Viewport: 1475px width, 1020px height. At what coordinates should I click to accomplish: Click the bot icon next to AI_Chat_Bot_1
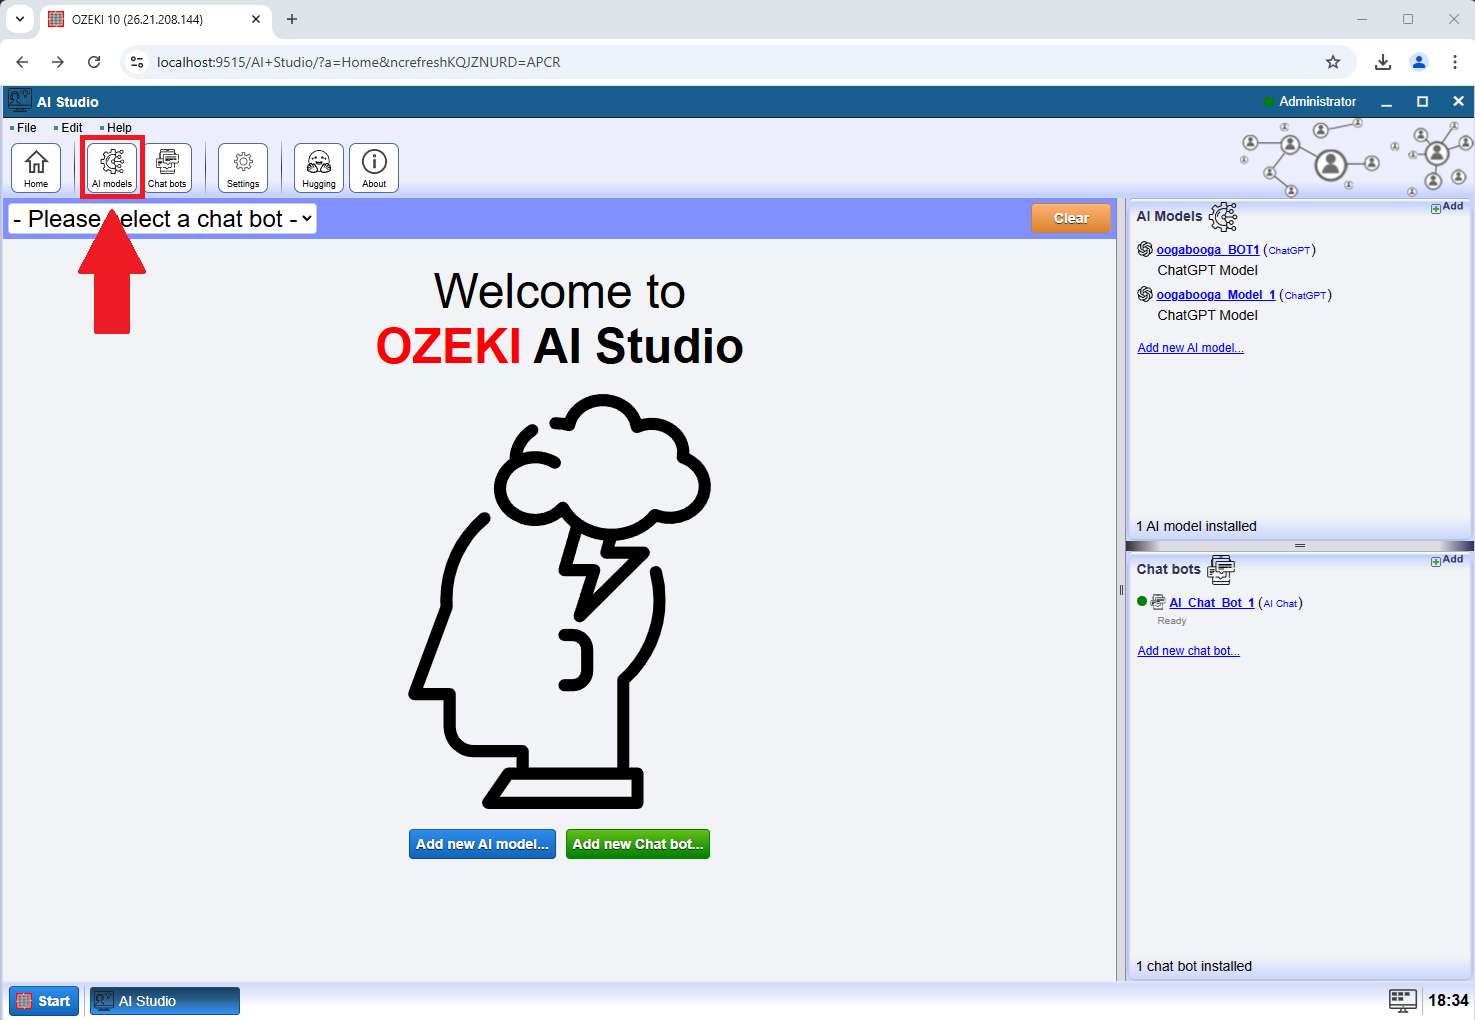[1158, 602]
